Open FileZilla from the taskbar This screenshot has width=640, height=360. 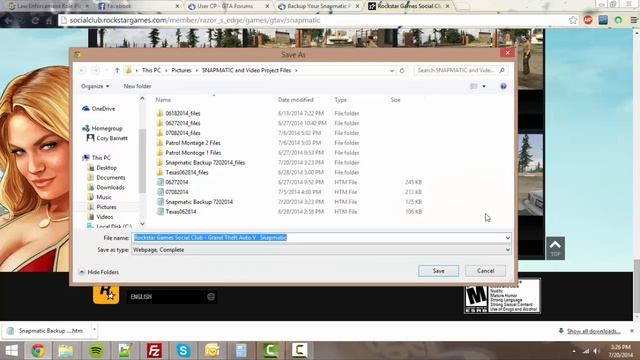154,351
